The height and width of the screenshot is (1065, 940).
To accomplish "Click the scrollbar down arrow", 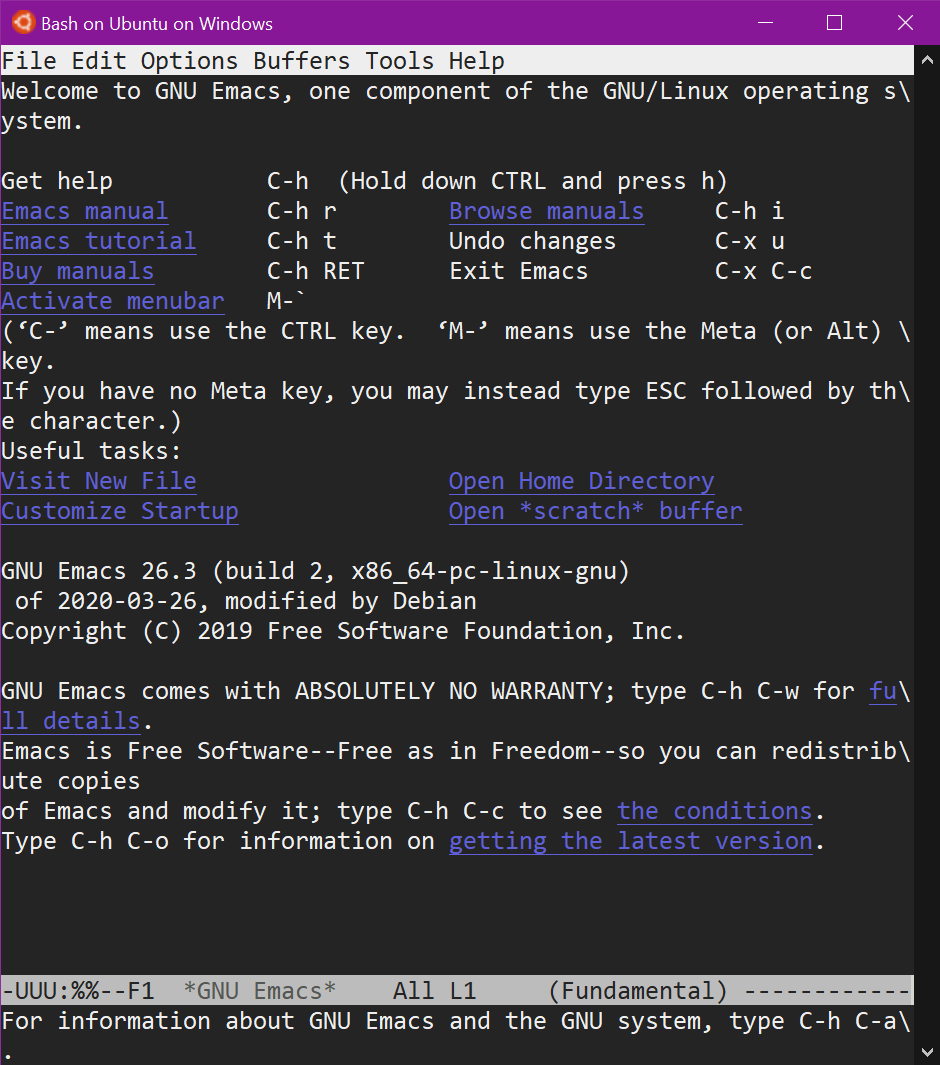I will pyautogui.click(x=927, y=1051).
